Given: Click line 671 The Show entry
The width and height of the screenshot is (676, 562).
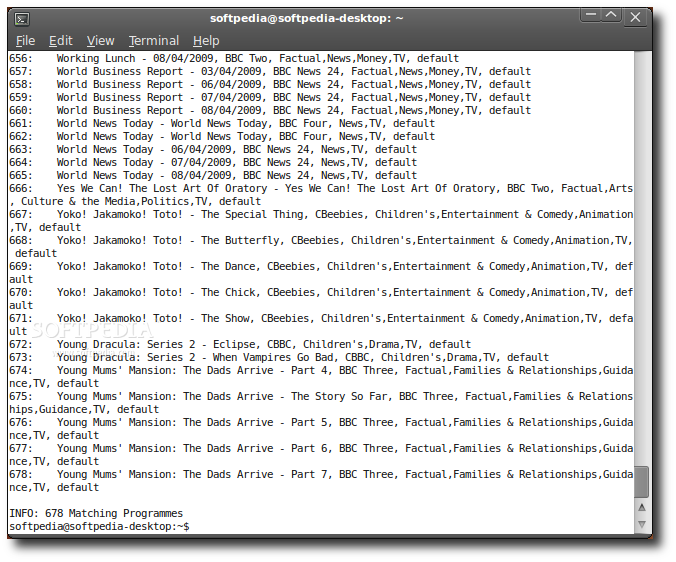Looking at the screenshot, I should click(321, 325).
